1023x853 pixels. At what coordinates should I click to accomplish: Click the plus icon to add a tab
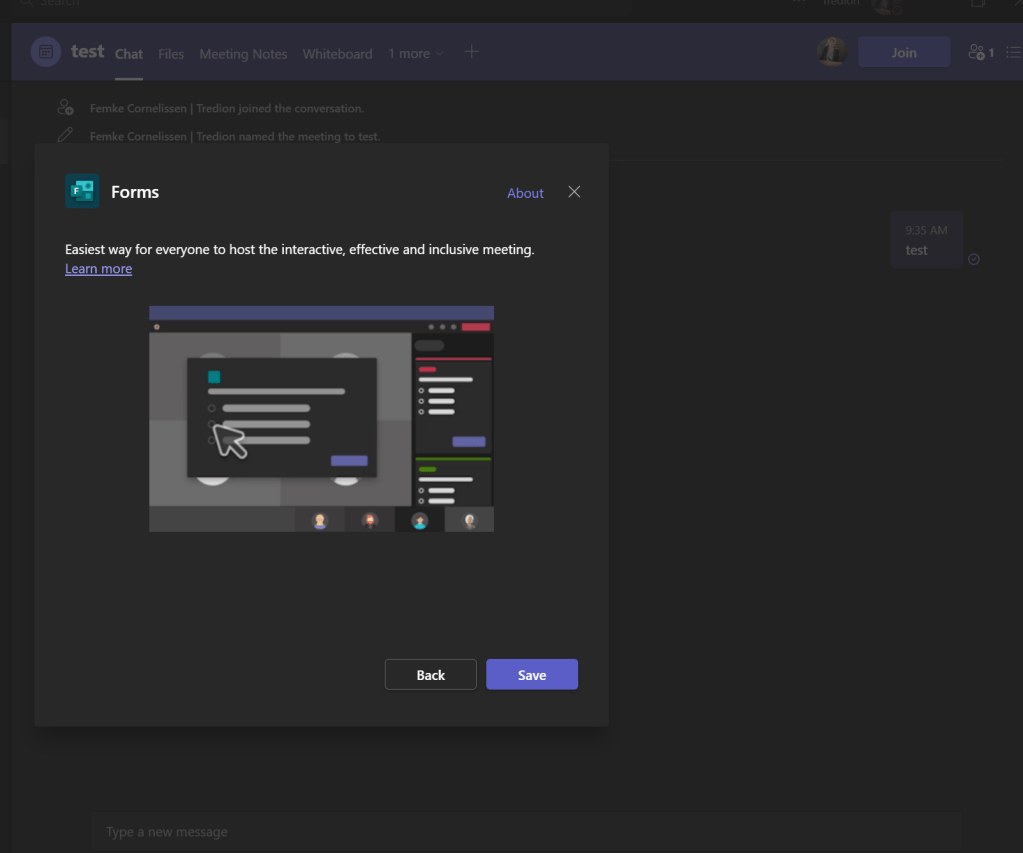[x=472, y=52]
